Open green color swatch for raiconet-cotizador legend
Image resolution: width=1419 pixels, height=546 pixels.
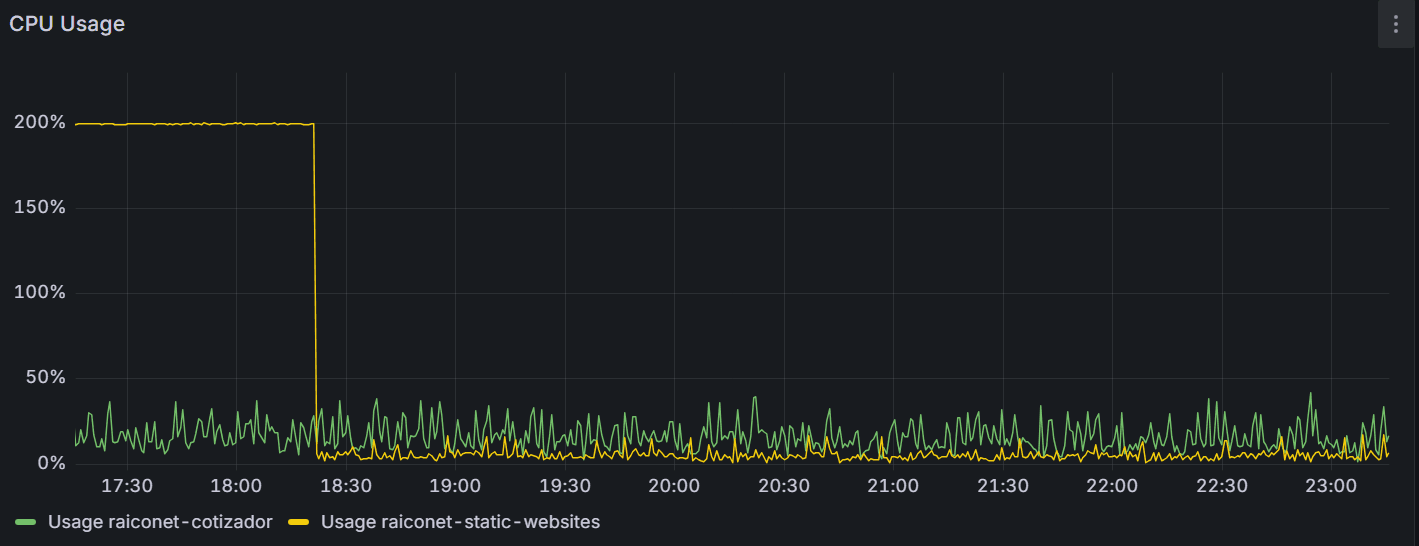coord(27,522)
